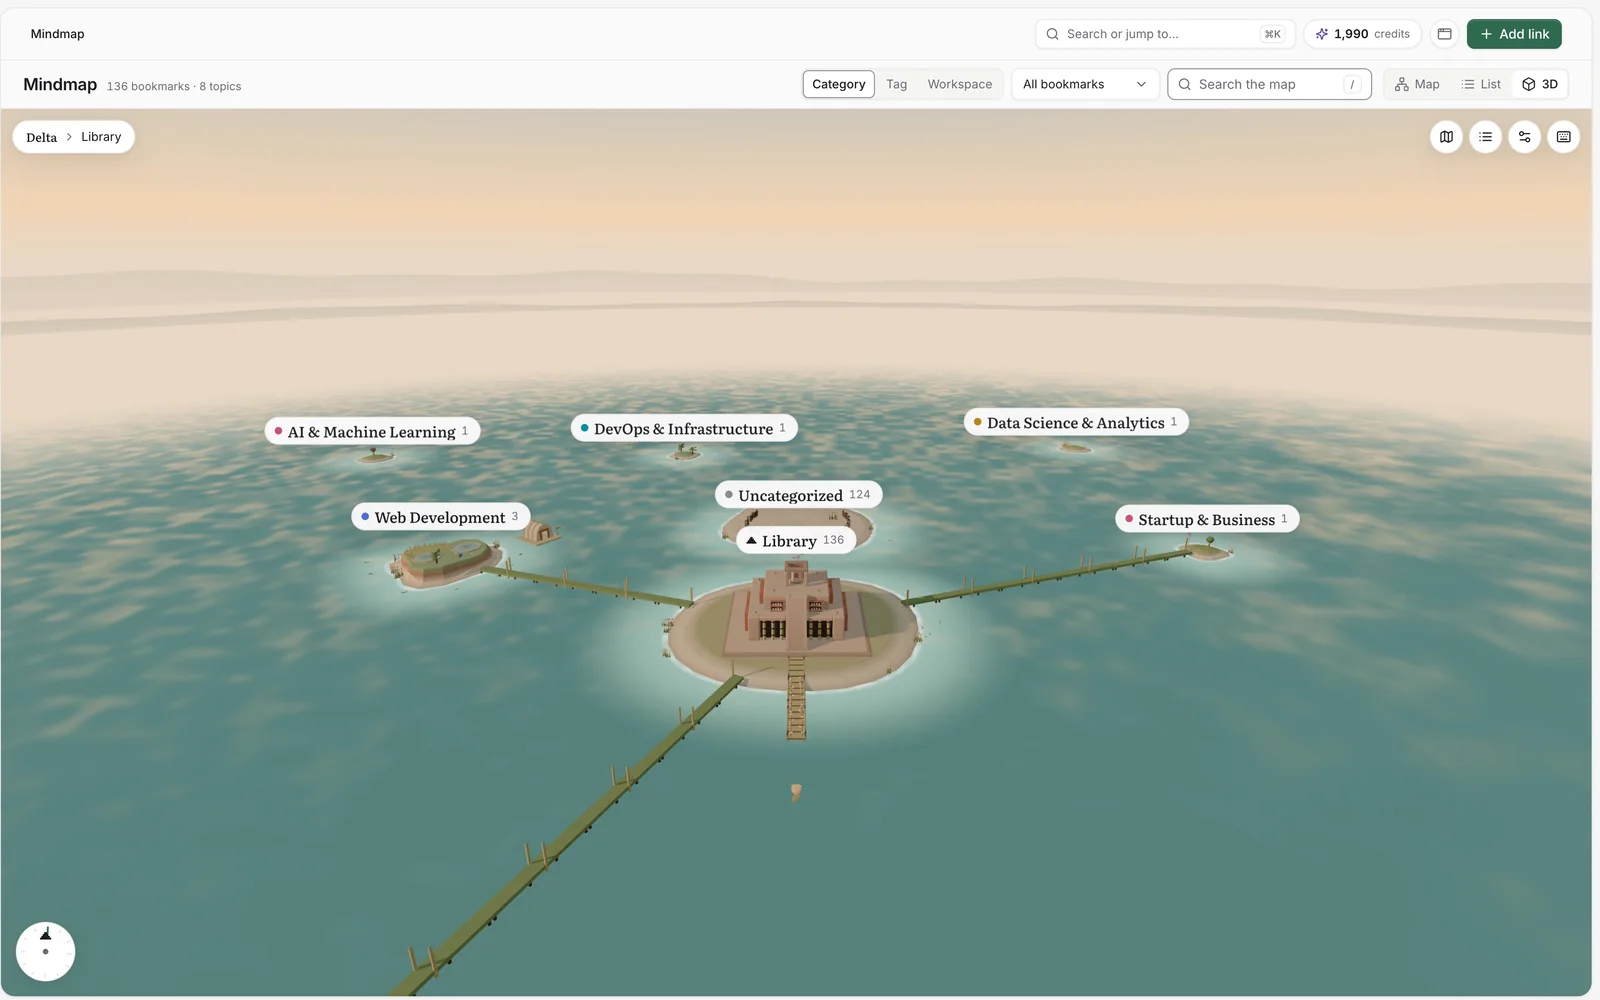The image size is (1600, 1000).
Task: Click the Add link button
Action: click(x=1514, y=34)
